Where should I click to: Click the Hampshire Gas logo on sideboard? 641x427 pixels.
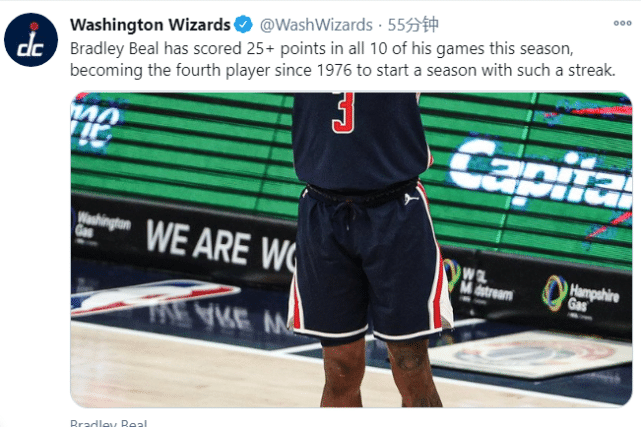coord(581,294)
